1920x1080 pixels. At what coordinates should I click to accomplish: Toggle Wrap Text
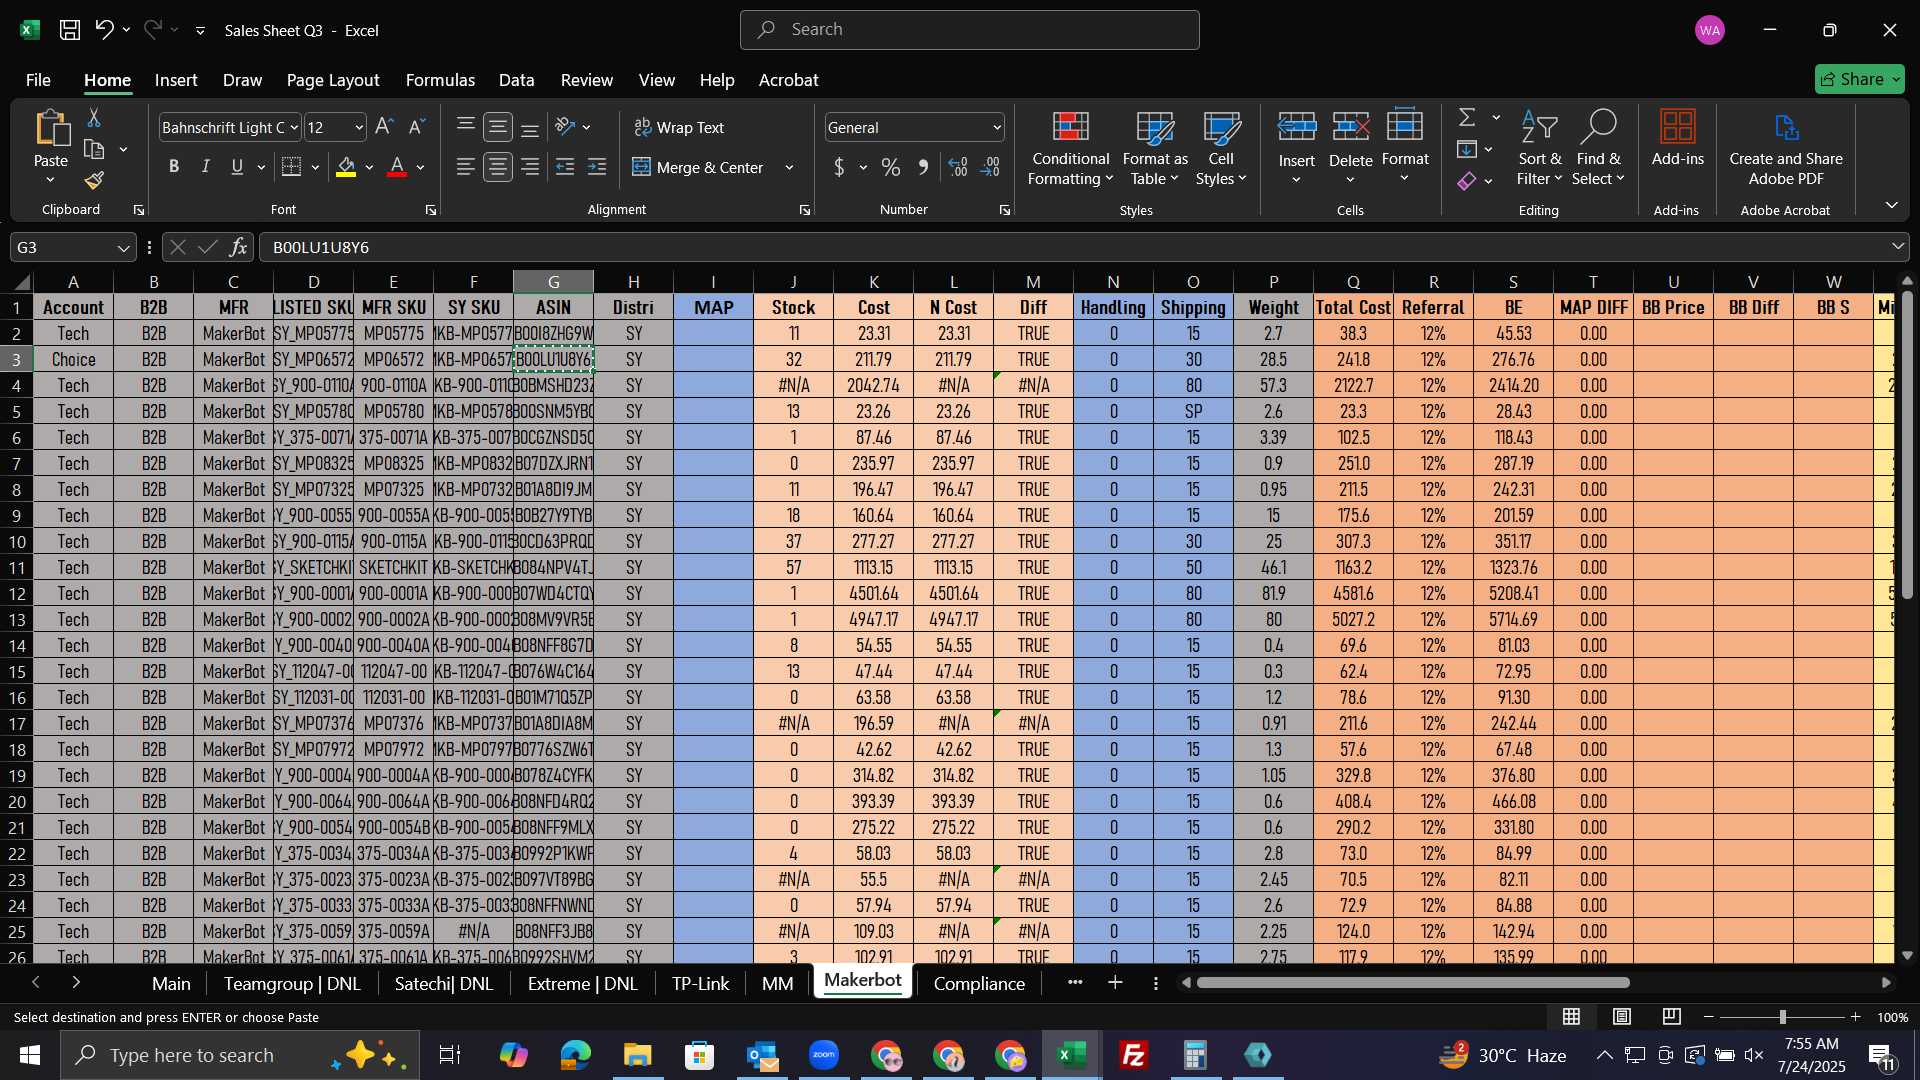pyautogui.click(x=679, y=127)
